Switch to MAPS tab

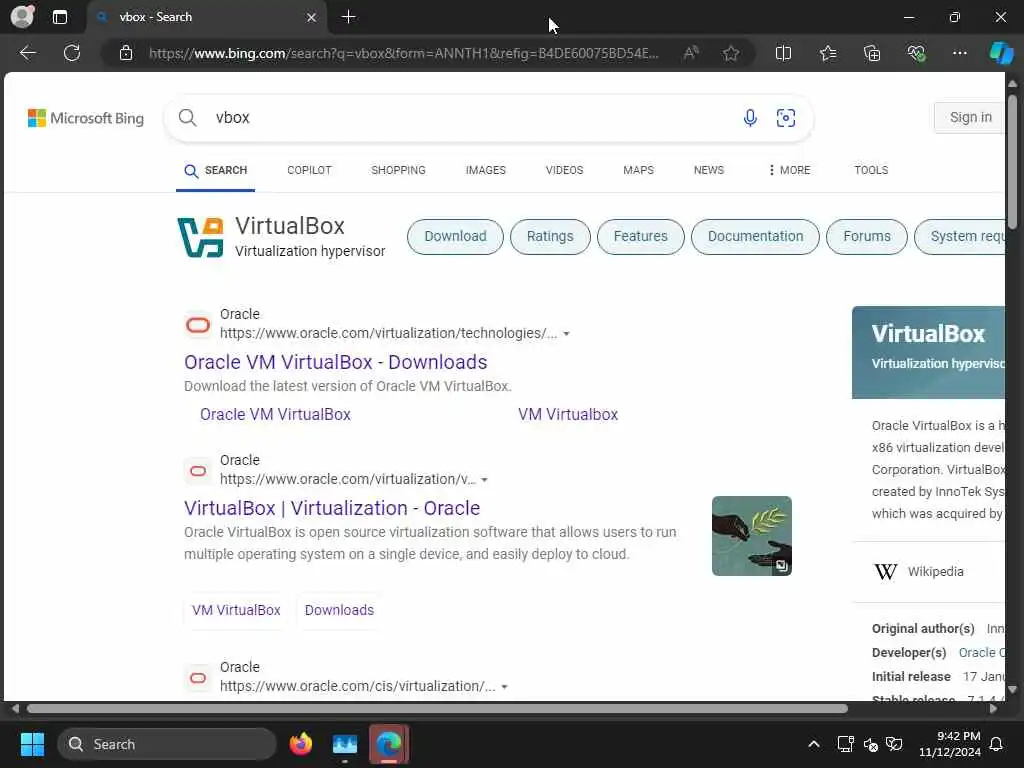point(638,170)
